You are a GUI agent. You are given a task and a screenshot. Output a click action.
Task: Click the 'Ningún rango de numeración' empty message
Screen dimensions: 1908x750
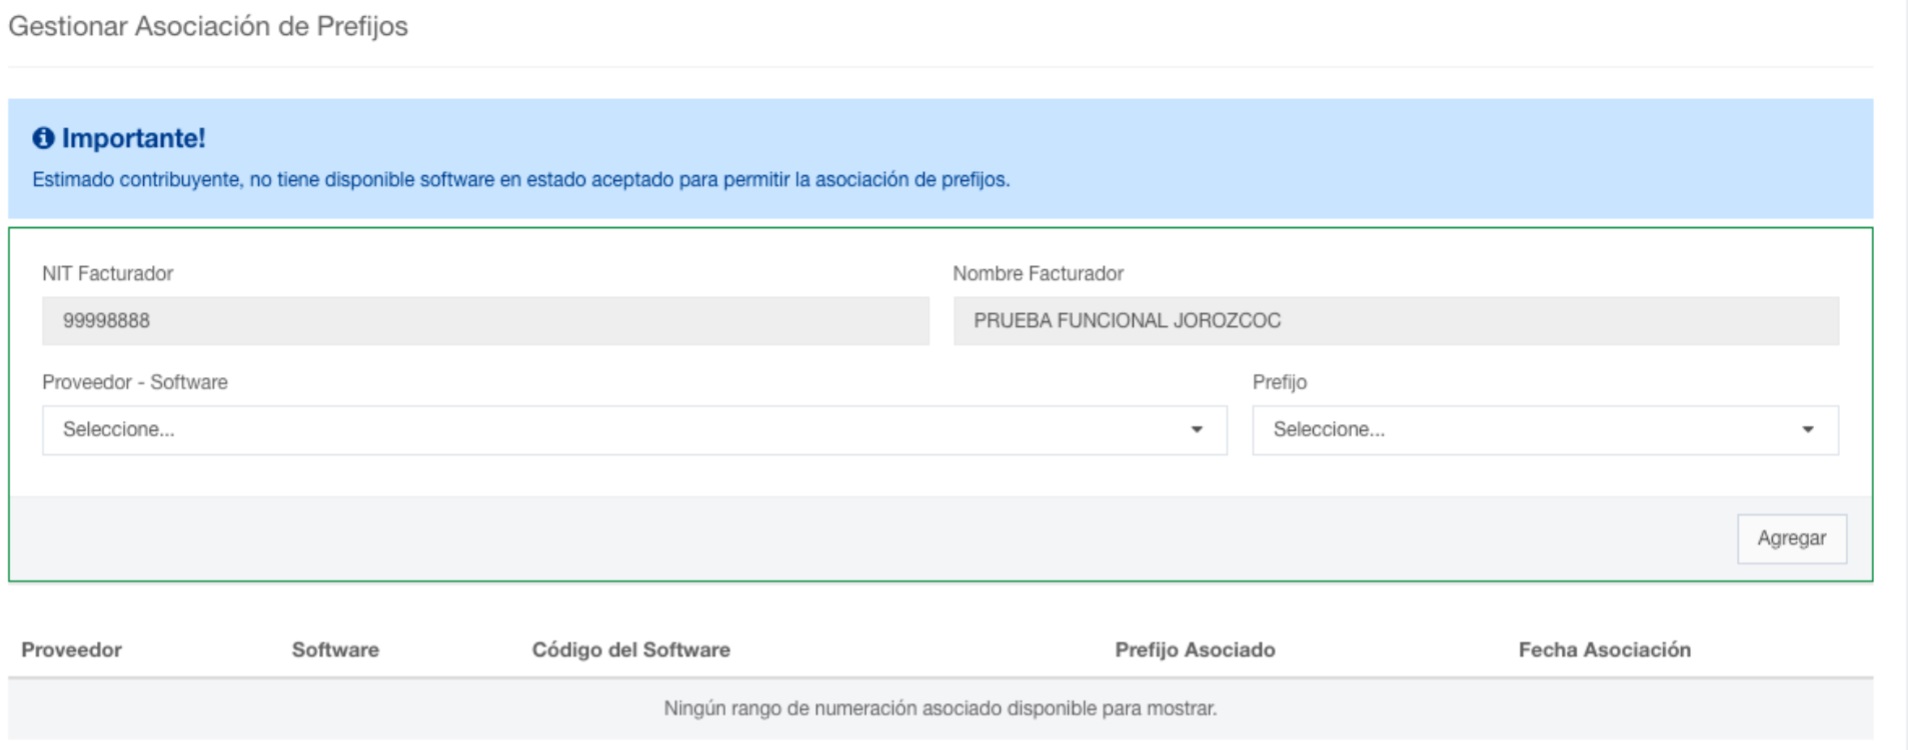pyautogui.click(x=940, y=708)
